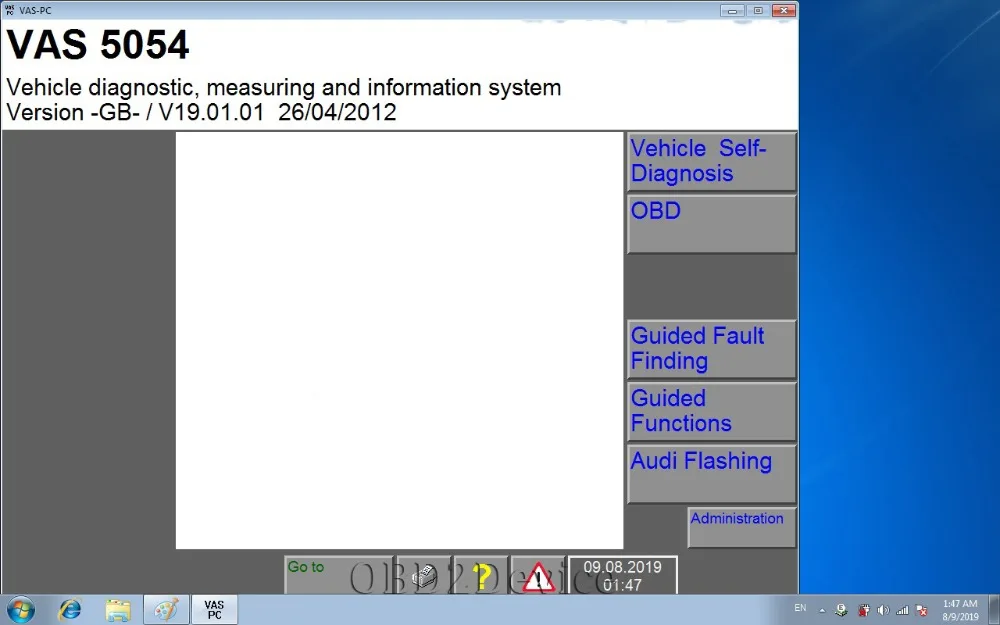Open help via yellow question mark icon
Viewport: 1000px width, 625px height.
tap(481, 576)
